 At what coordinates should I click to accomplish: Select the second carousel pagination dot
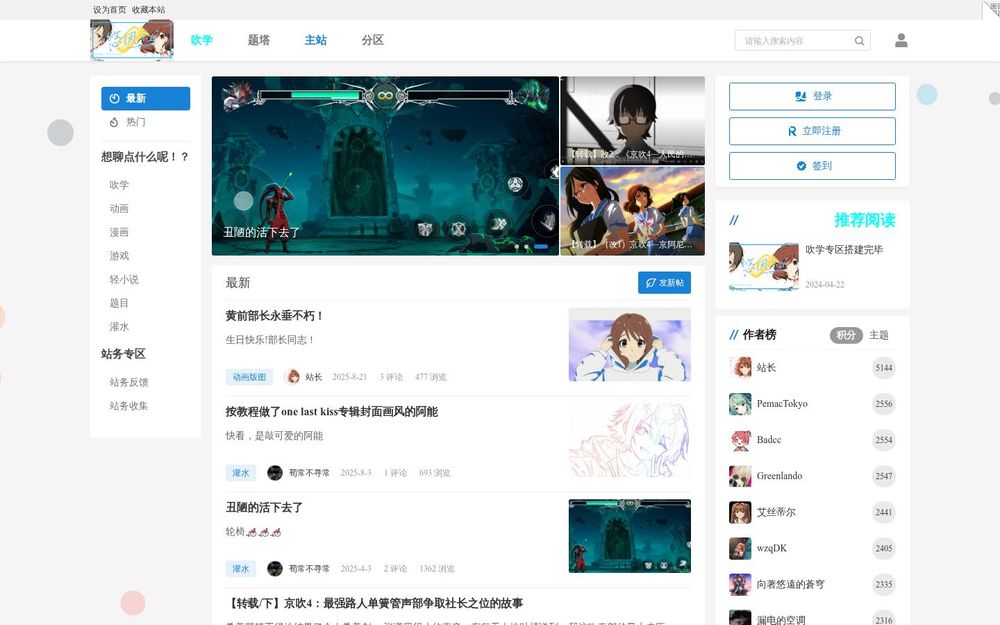[526, 246]
